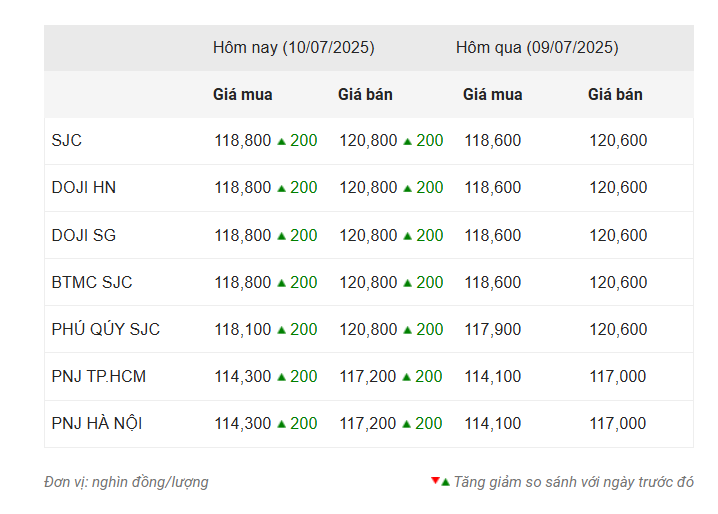The image size is (718, 514).
Task: Click green up arrow in DOJI SG sell price
Action: pyautogui.click(x=408, y=236)
